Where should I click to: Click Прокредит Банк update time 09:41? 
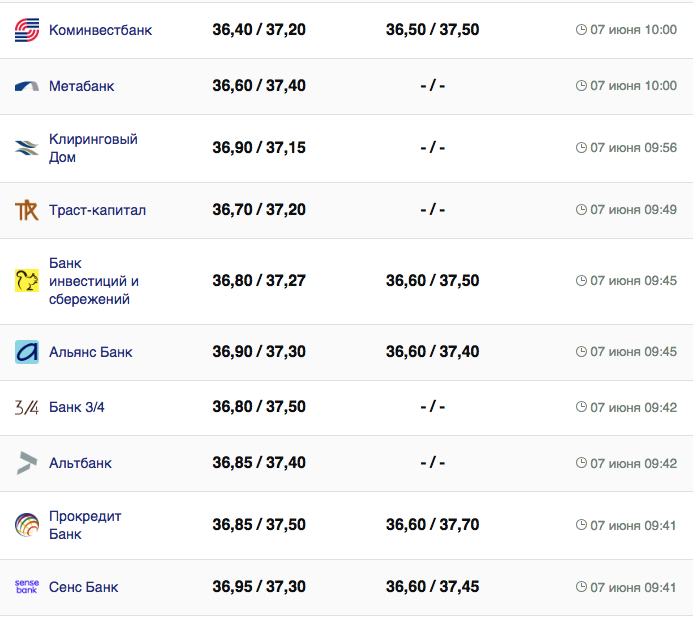pos(633,525)
